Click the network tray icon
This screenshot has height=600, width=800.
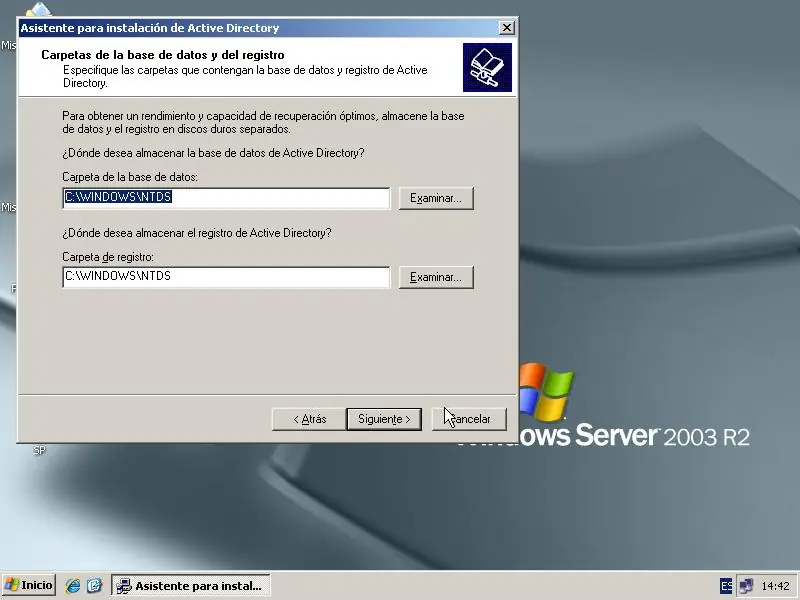(x=746, y=586)
